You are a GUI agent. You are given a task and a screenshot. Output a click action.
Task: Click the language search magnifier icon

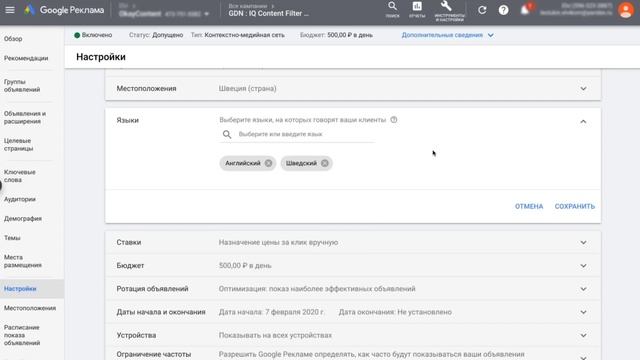[x=227, y=134]
